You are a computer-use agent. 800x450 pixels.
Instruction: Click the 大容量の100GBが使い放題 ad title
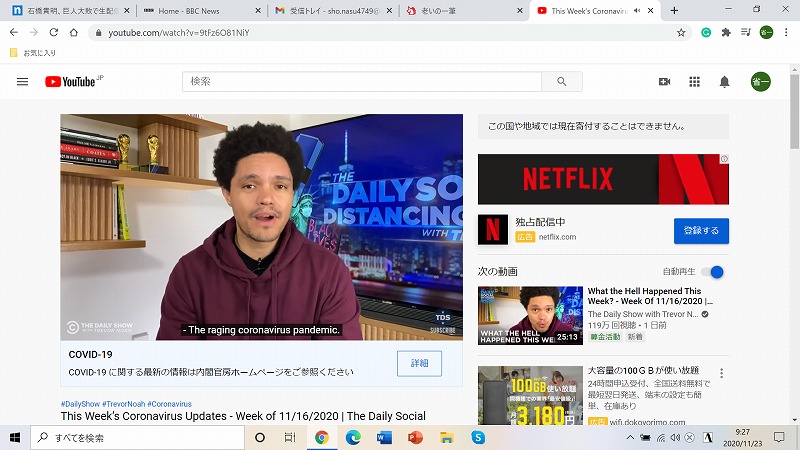coord(643,370)
